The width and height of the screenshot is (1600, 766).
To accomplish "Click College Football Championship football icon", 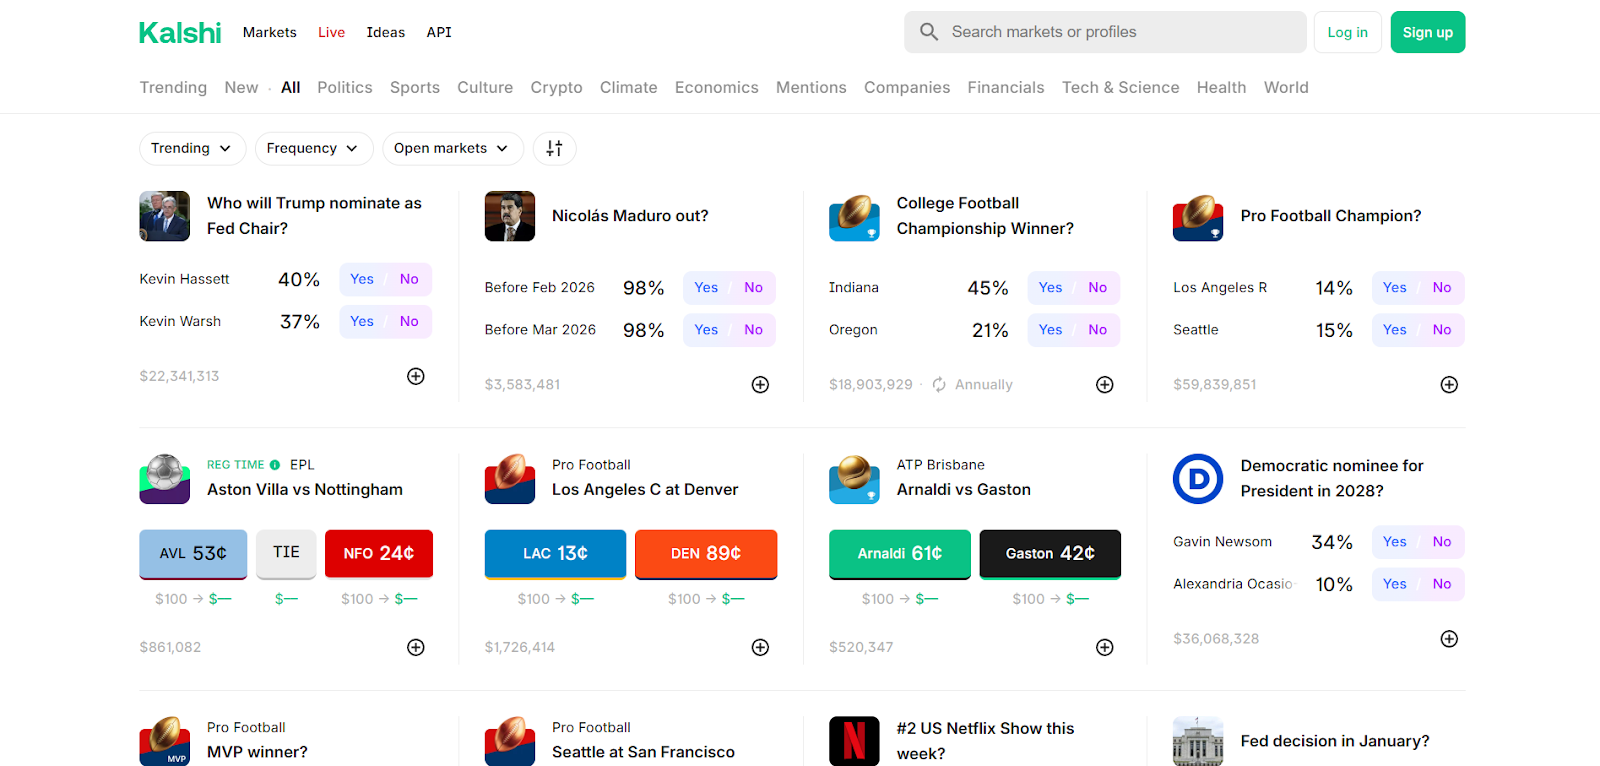I will (854, 216).
